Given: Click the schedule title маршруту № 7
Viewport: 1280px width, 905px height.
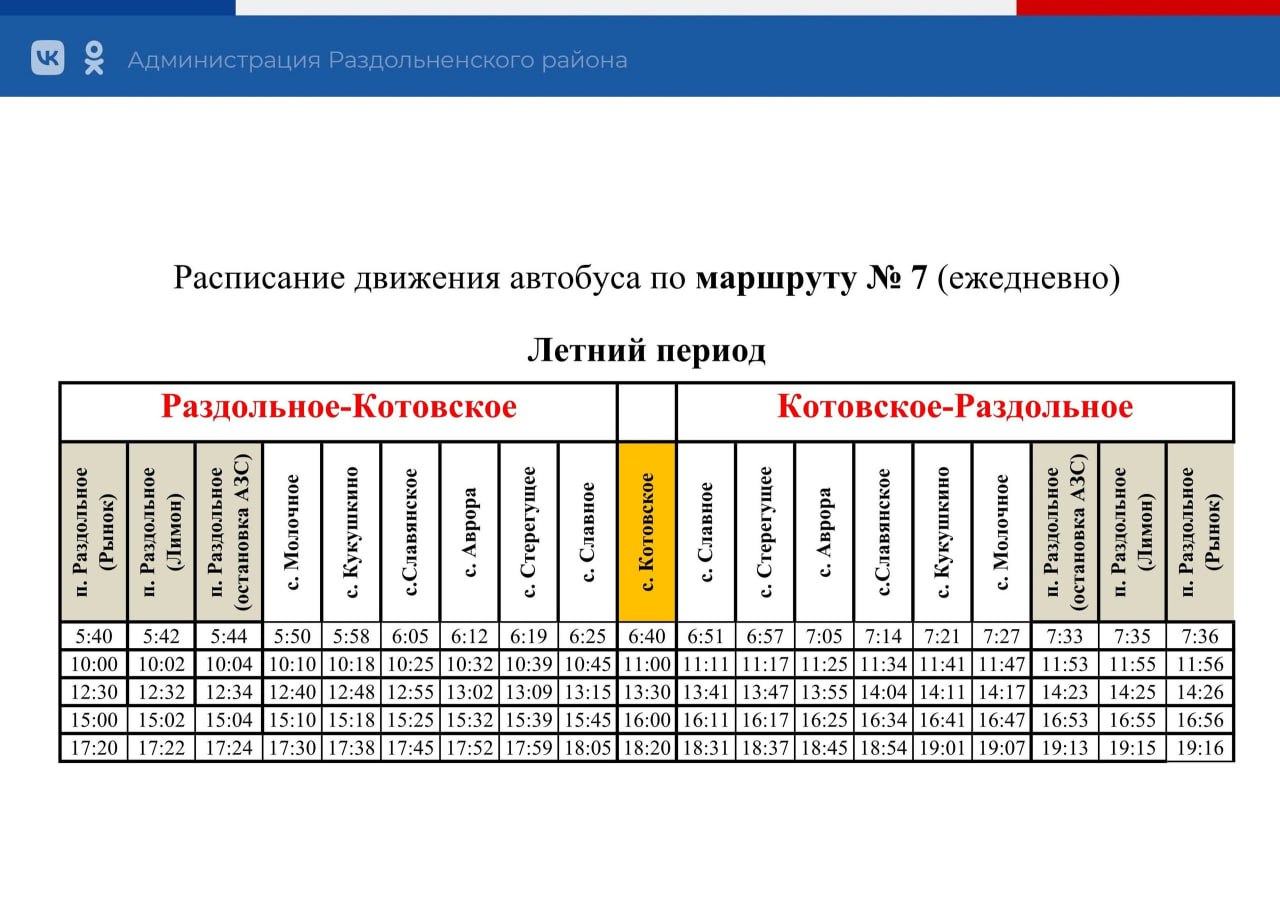Looking at the screenshot, I should pyautogui.click(x=811, y=278).
